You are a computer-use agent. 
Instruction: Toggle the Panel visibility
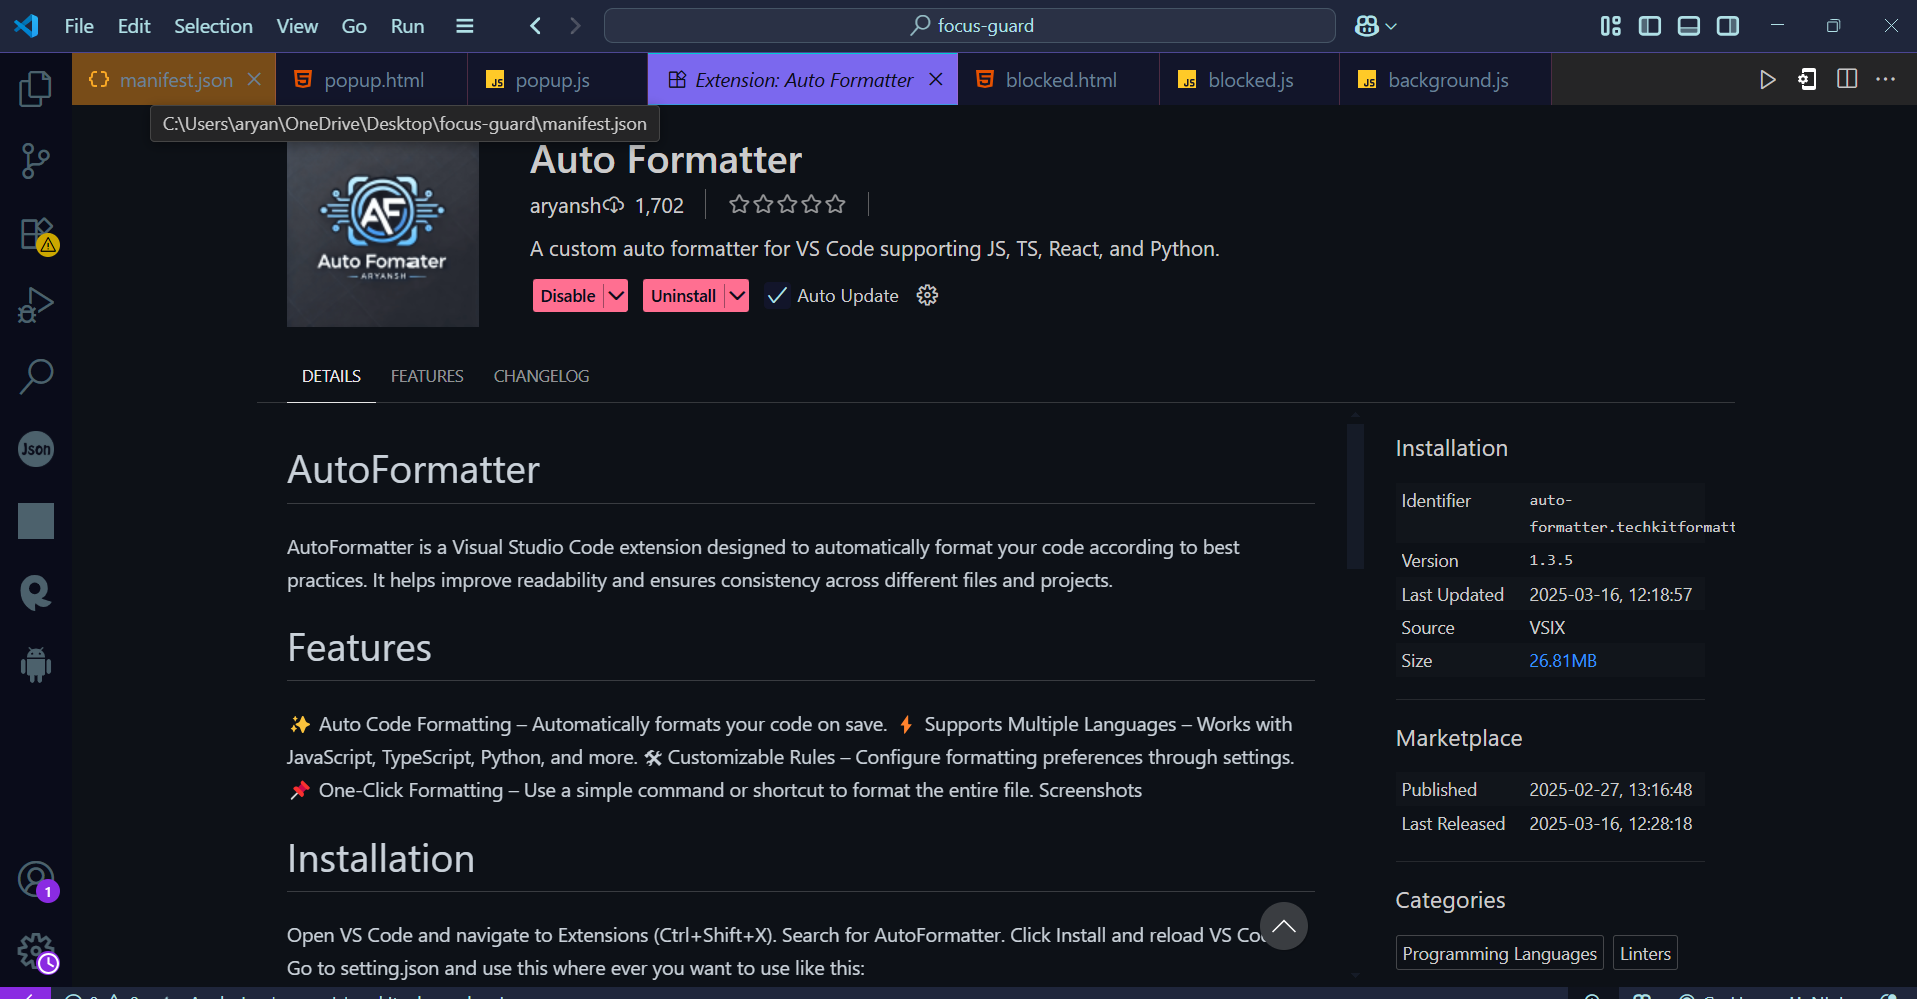click(1688, 26)
